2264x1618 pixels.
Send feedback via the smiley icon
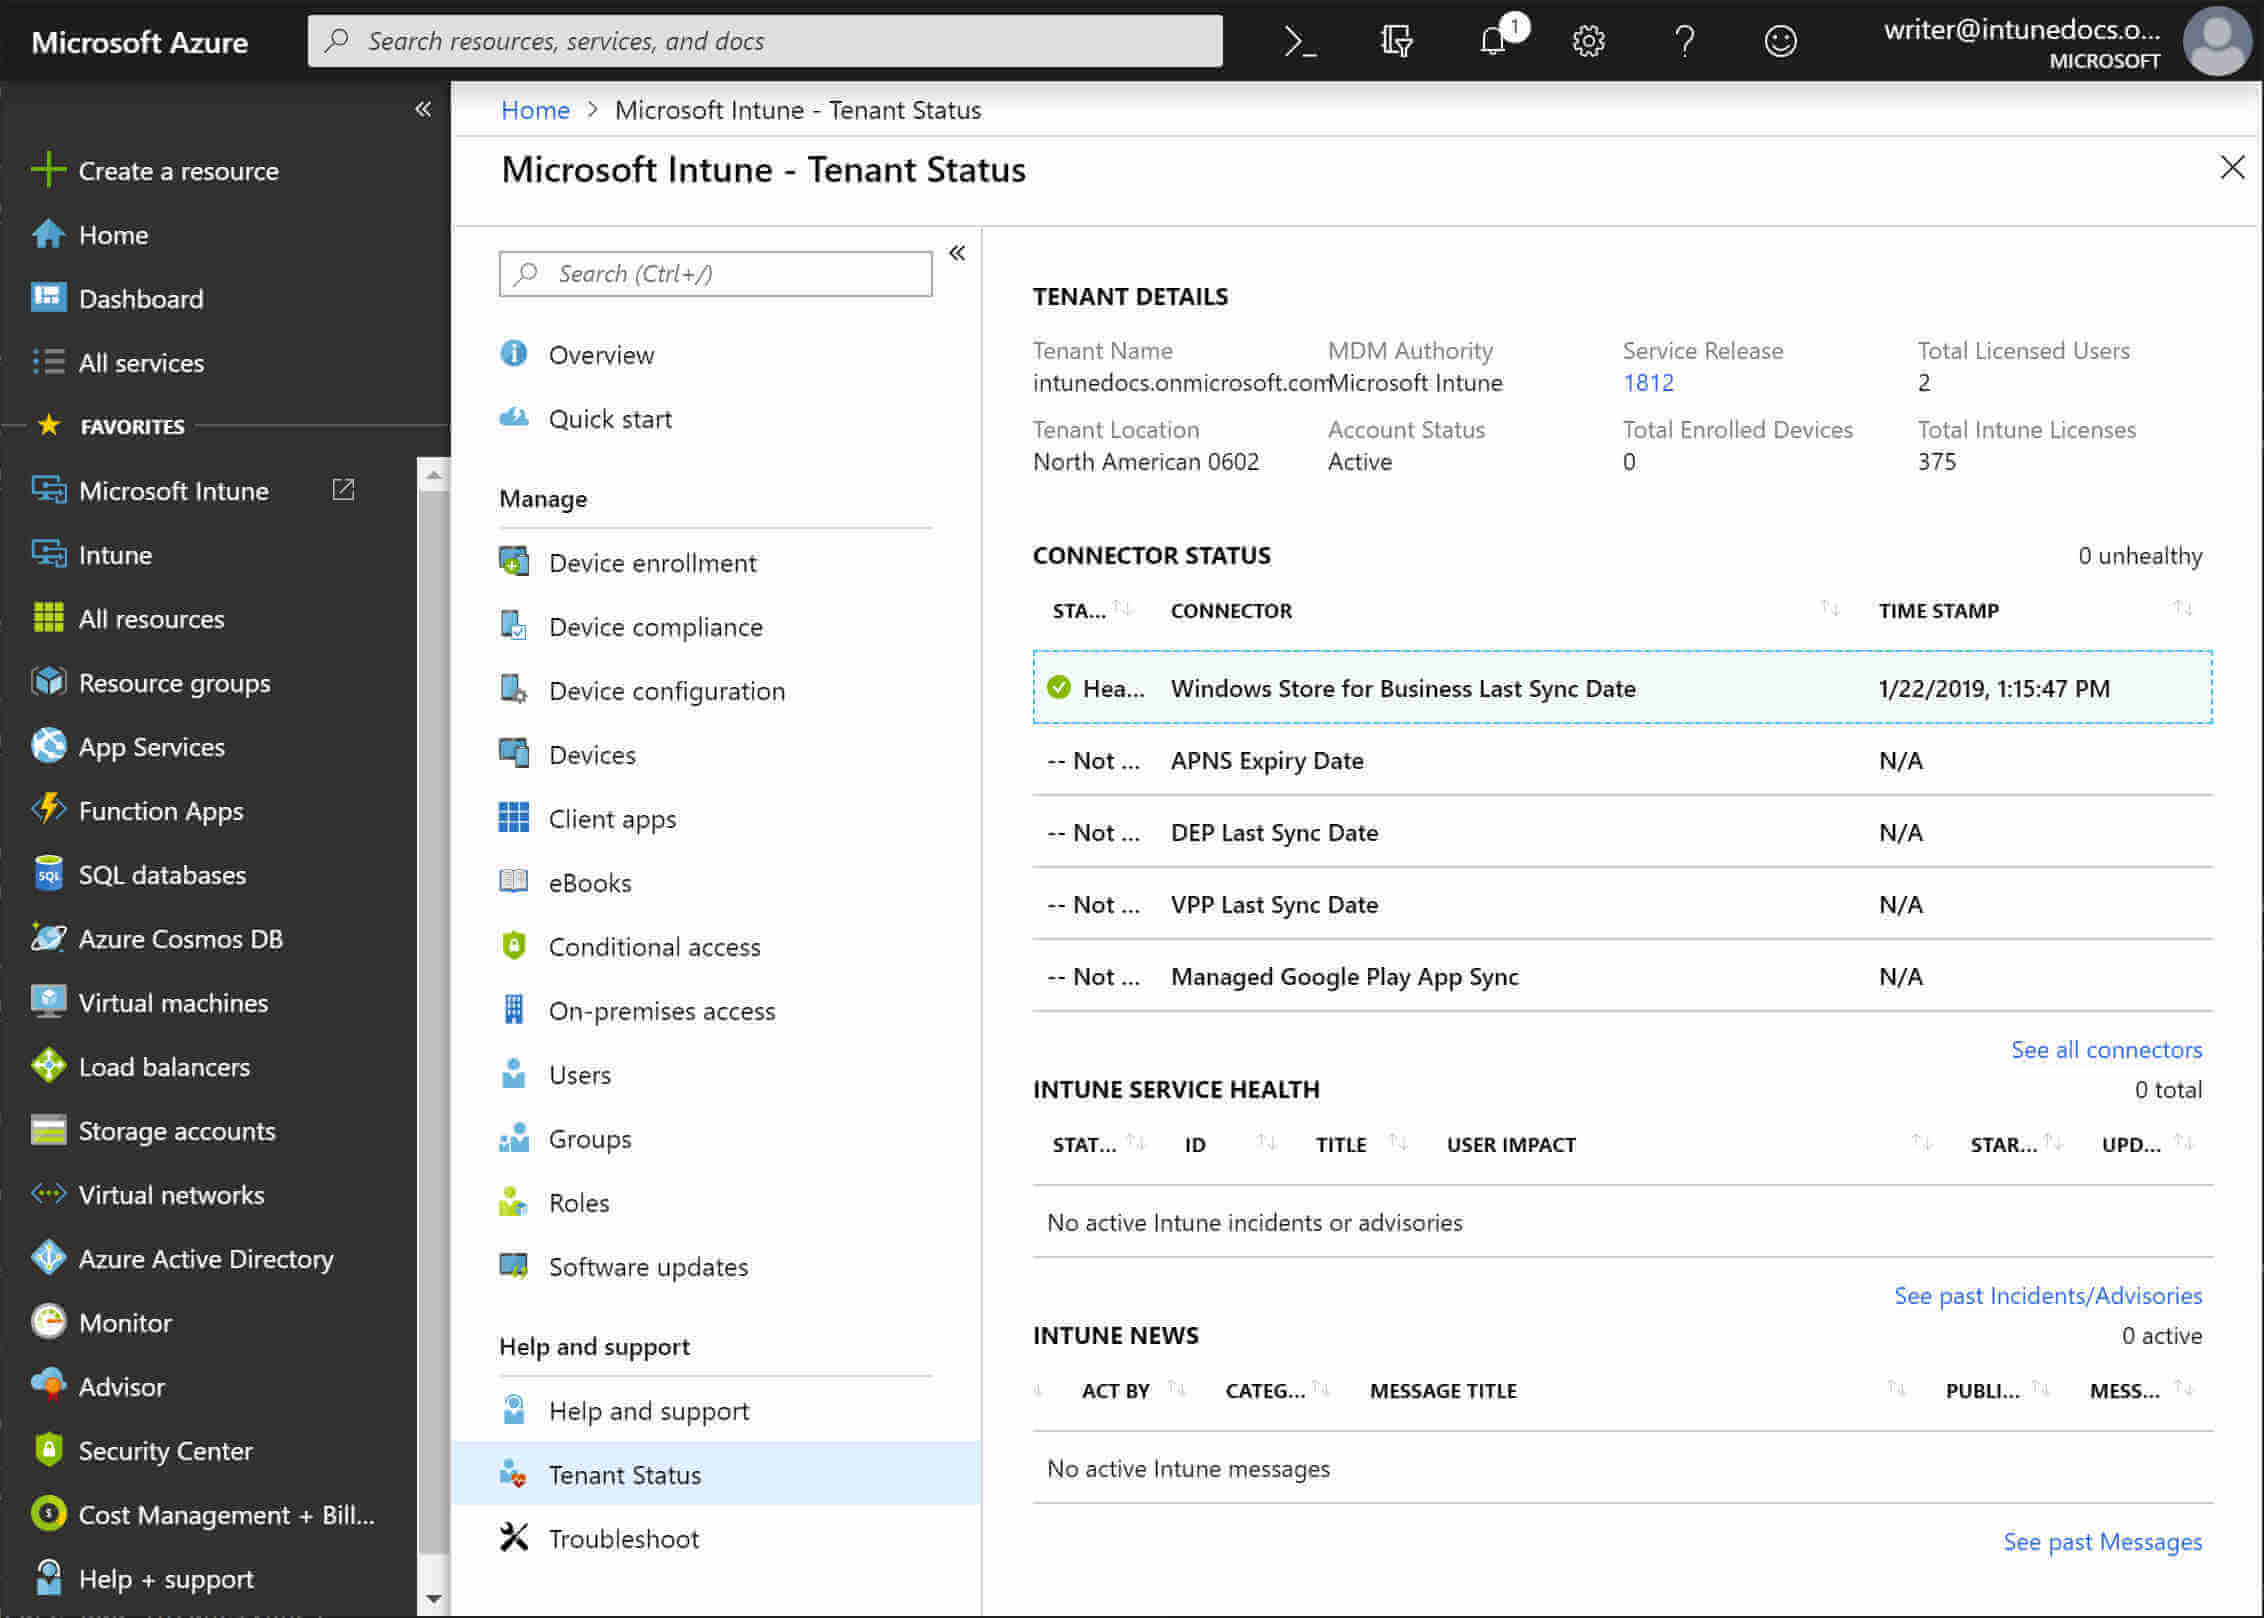pos(1780,41)
